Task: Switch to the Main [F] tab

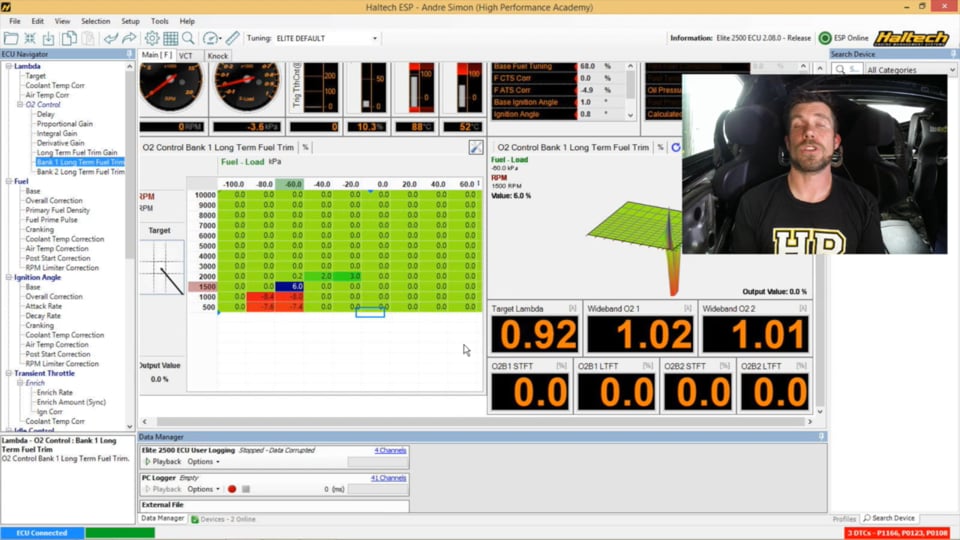Action: [x=157, y=55]
